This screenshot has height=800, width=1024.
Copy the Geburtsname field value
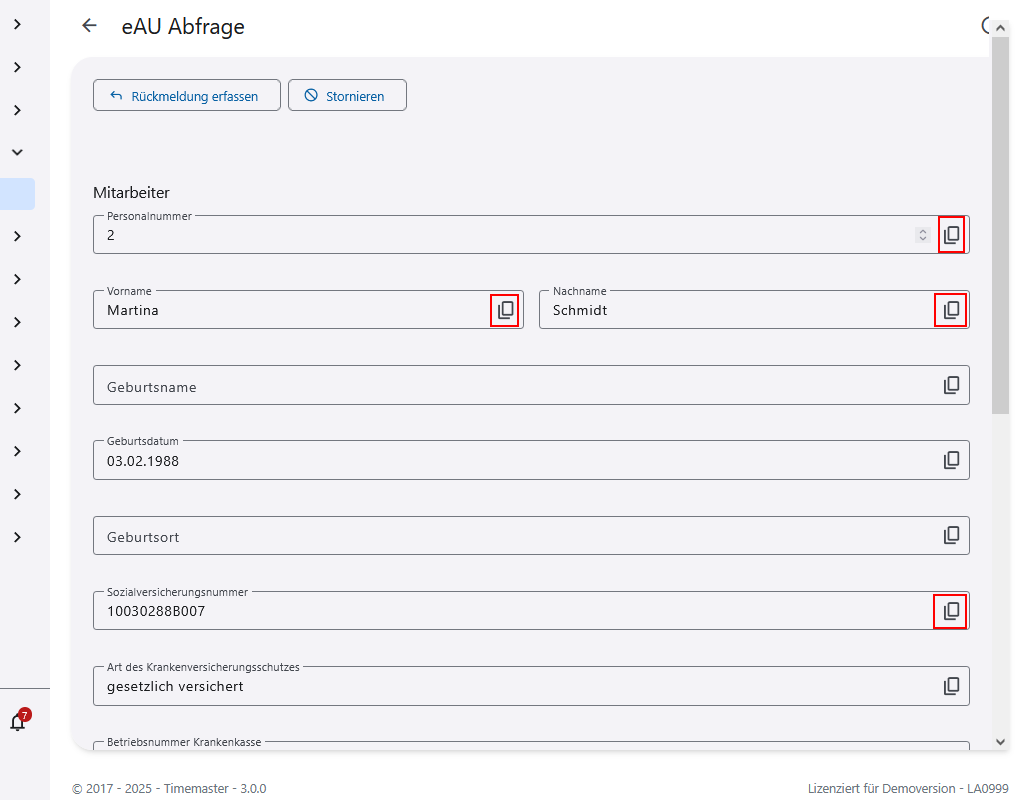tap(951, 385)
